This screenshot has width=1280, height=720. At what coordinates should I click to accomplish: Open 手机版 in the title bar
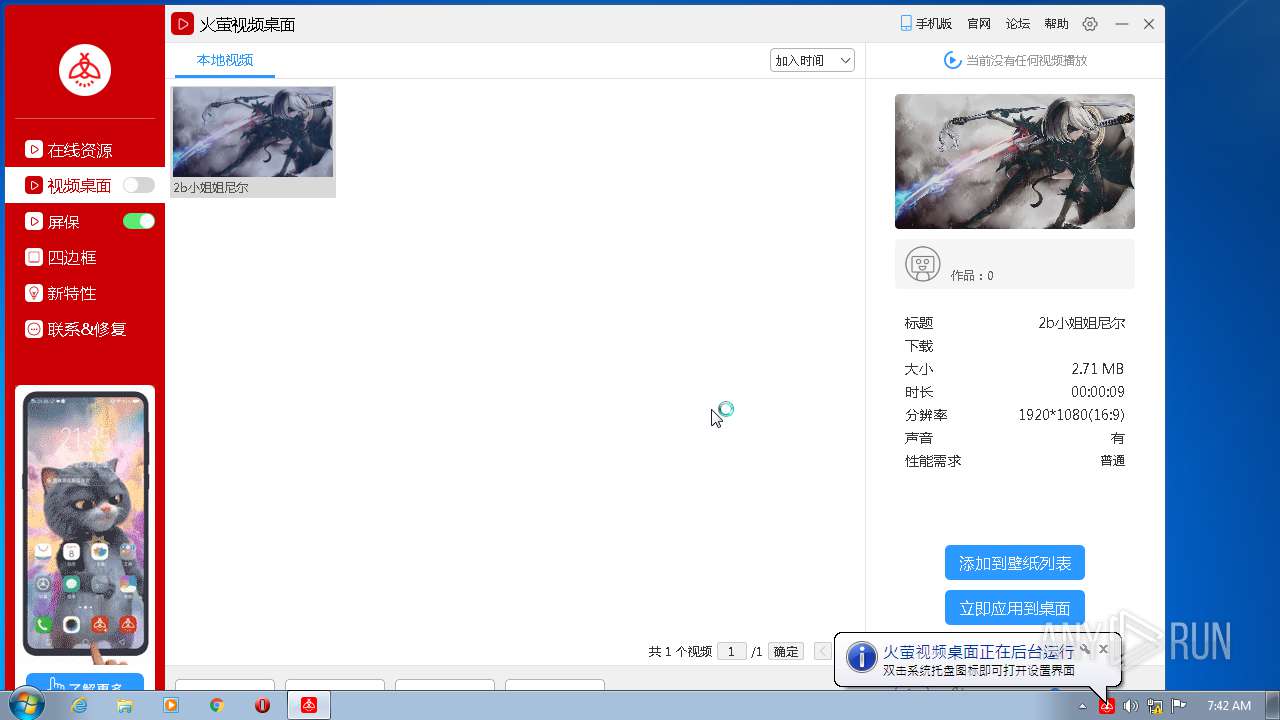point(926,24)
